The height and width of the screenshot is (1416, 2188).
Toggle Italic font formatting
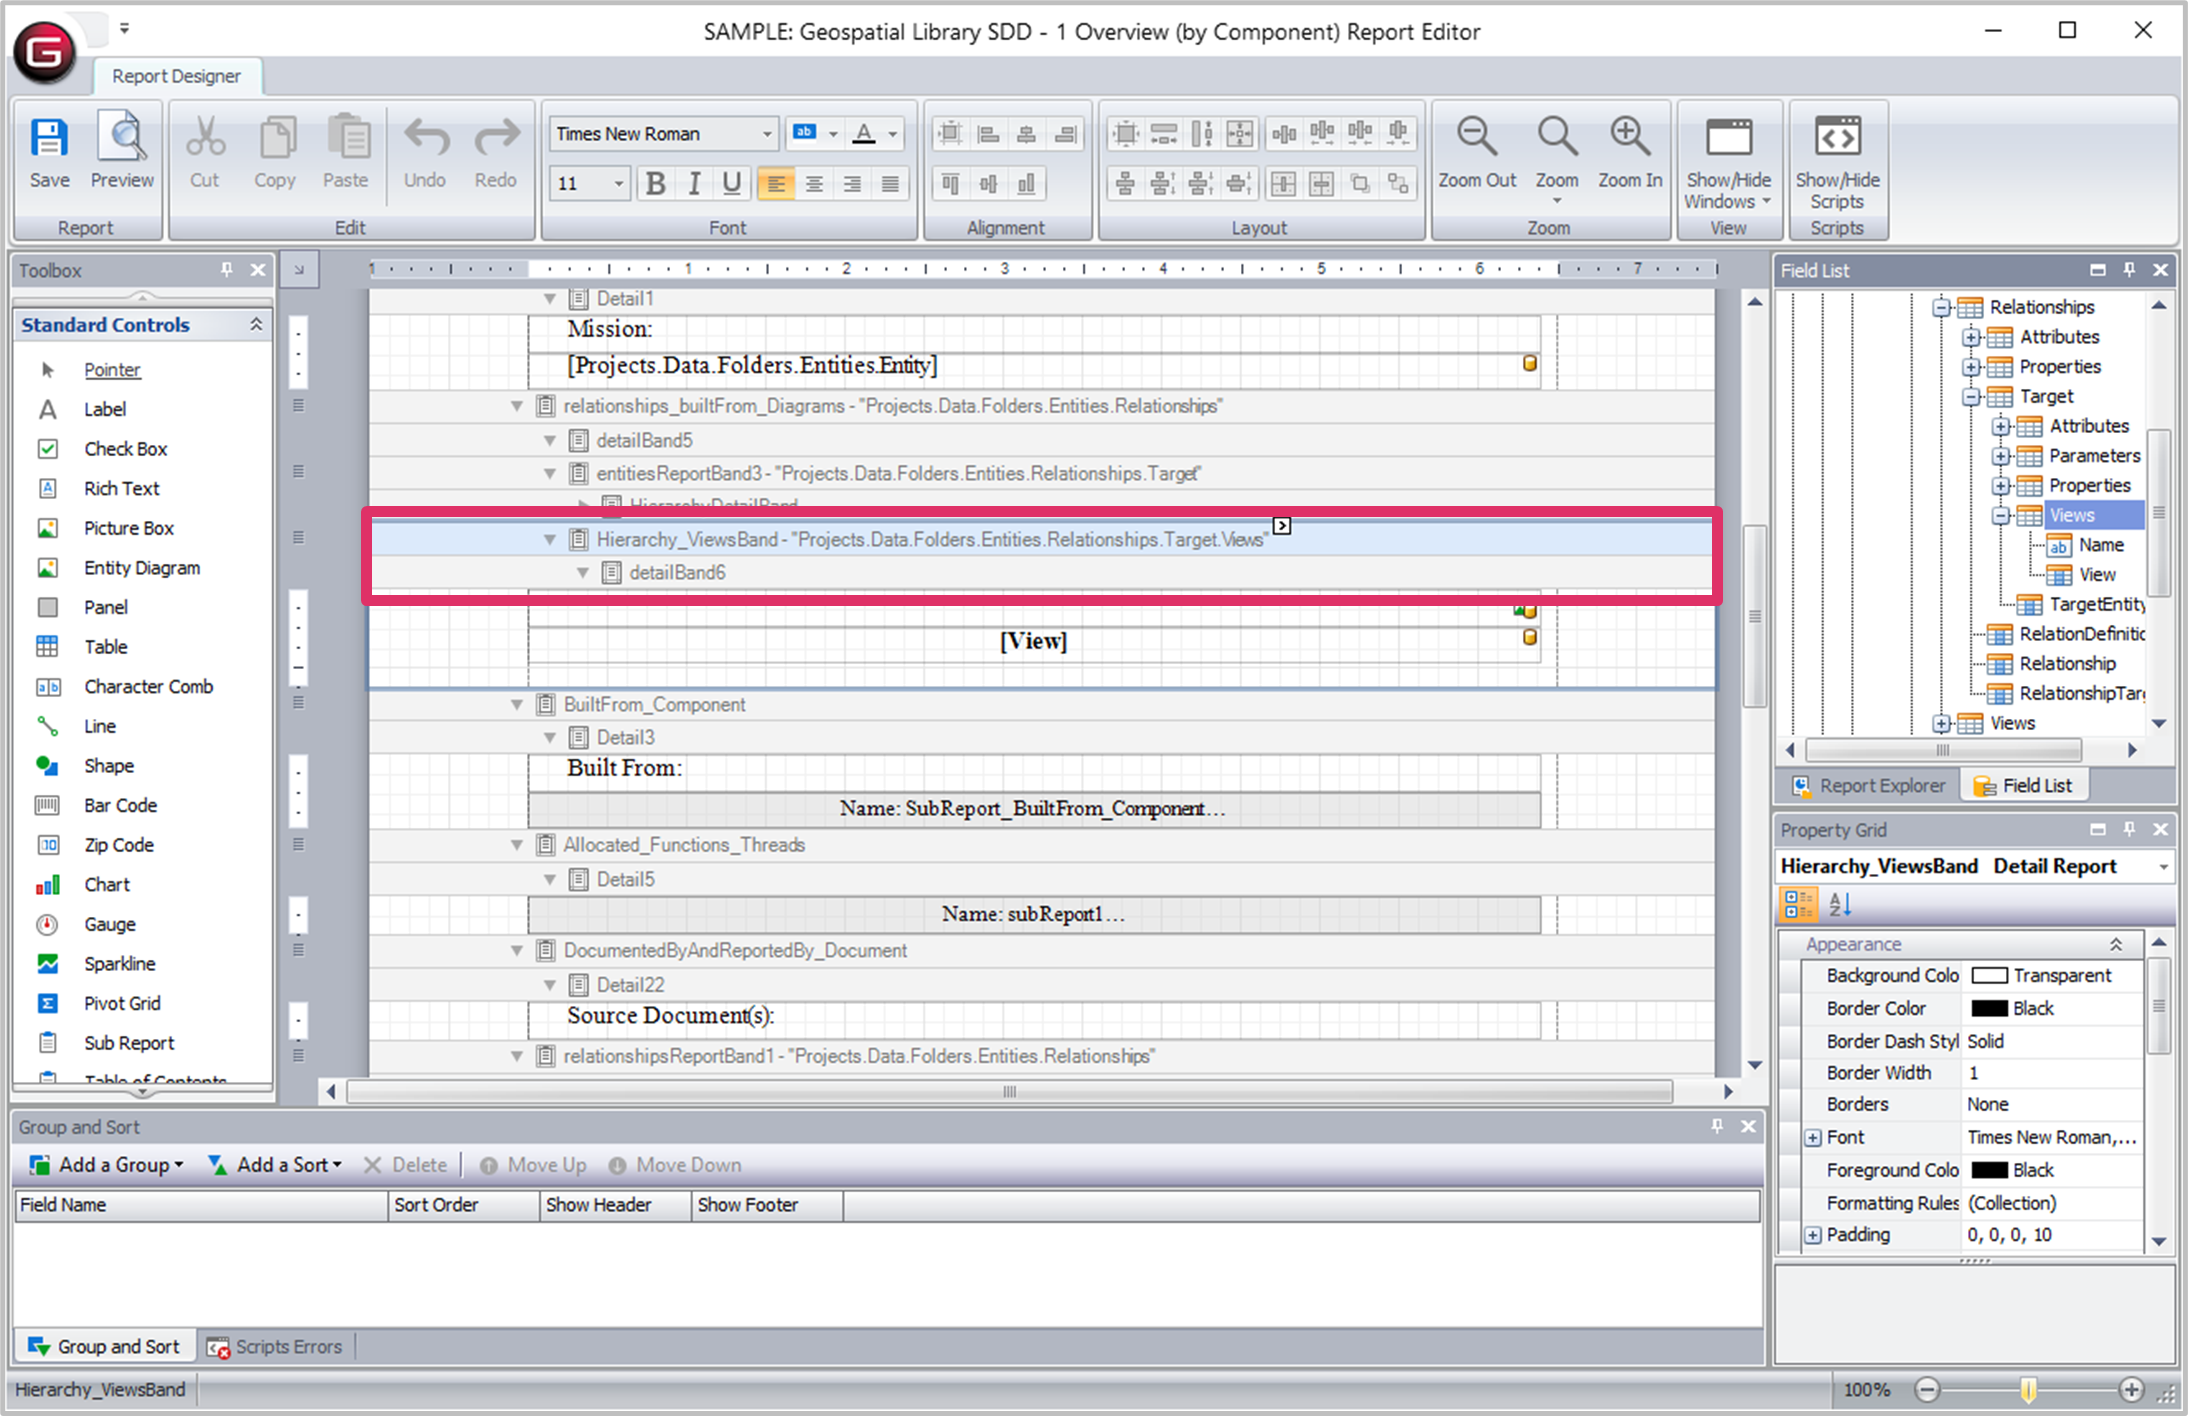click(694, 183)
